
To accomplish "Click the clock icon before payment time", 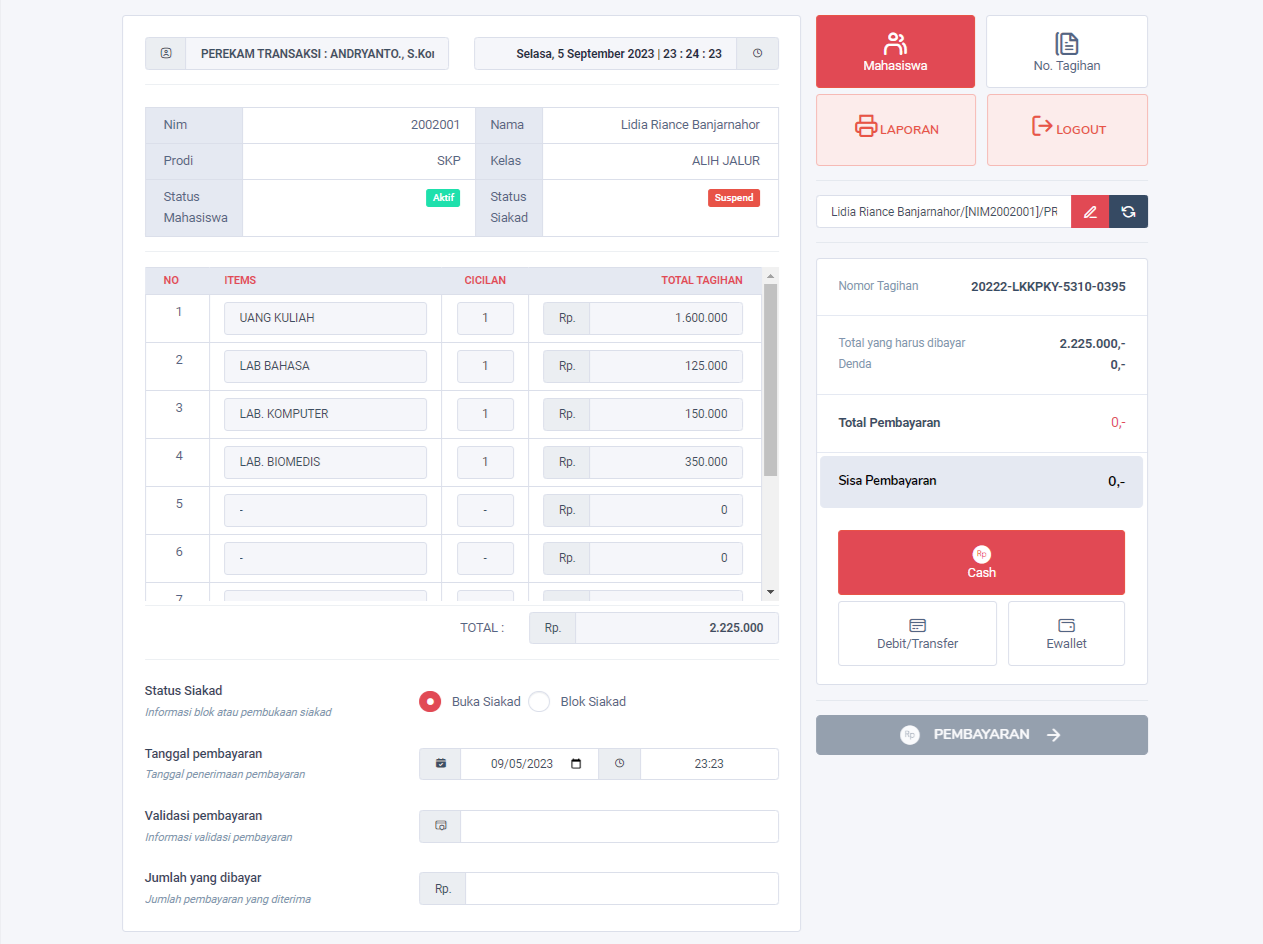I will (619, 764).
